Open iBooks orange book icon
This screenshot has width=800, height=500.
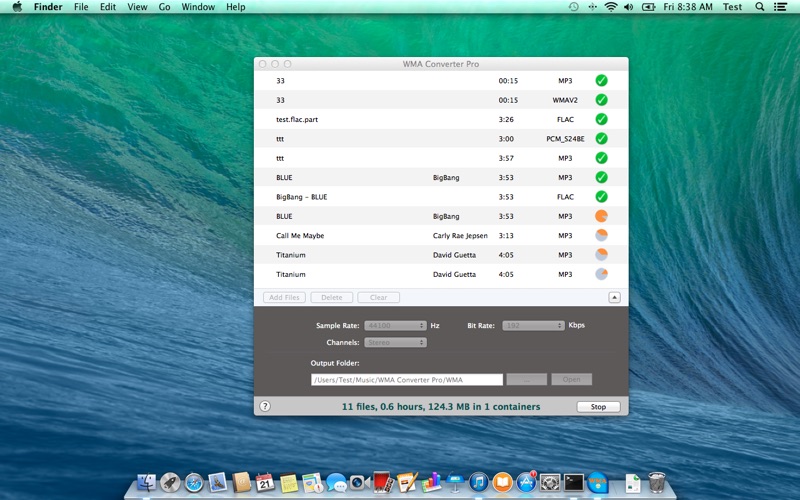tap(503, 482)
